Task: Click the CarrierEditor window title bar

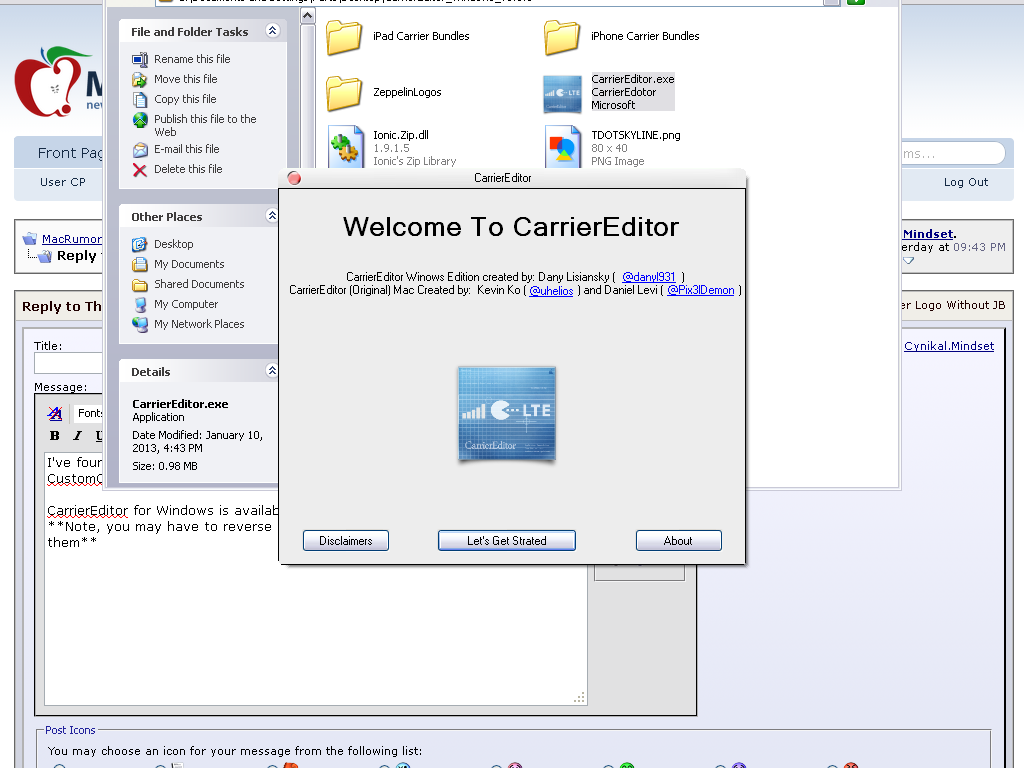Action: tap(513, 178)
